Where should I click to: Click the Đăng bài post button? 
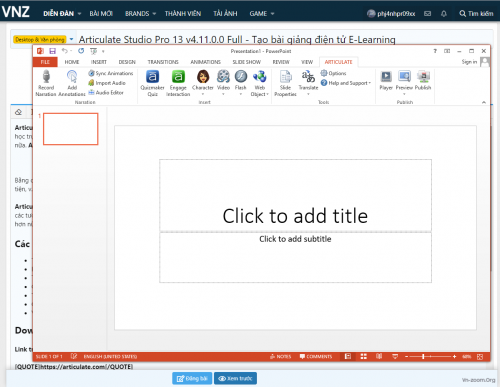pyautogui.click(x=192, y=378)
